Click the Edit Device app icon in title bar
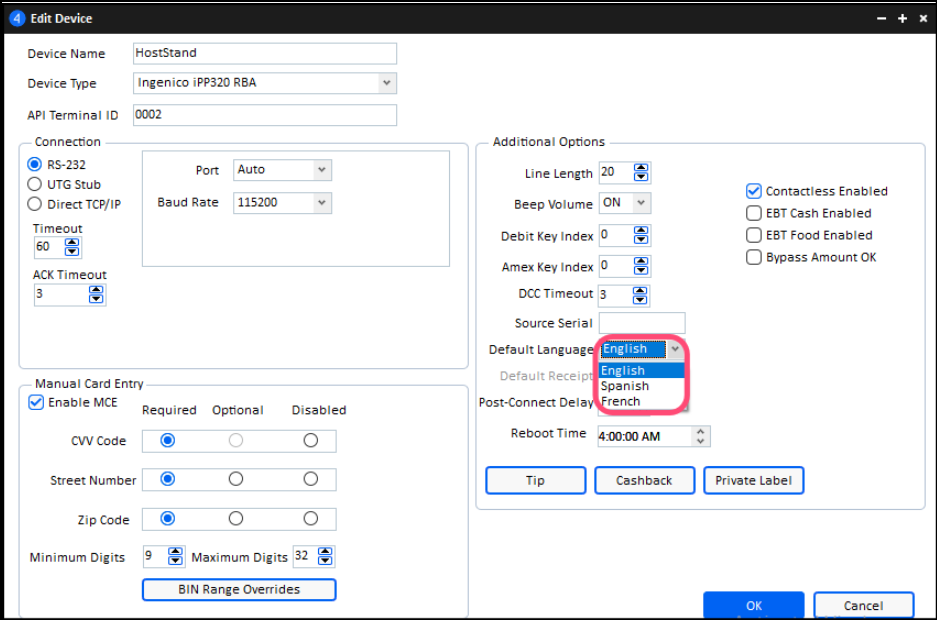Image resolution: width=937 pixels, height=620 pixels. 17,19
